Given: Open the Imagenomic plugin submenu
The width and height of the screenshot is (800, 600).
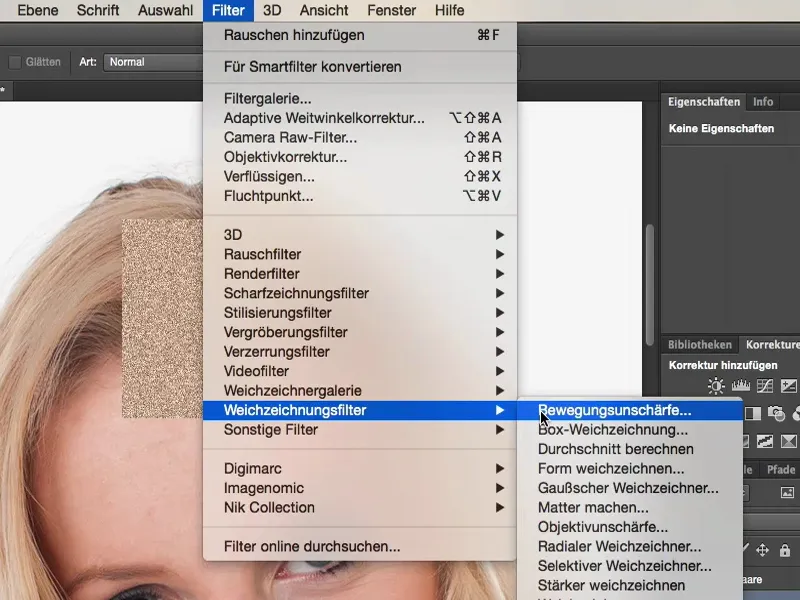Looking at the screenshot, I should [x=360, y=488].
